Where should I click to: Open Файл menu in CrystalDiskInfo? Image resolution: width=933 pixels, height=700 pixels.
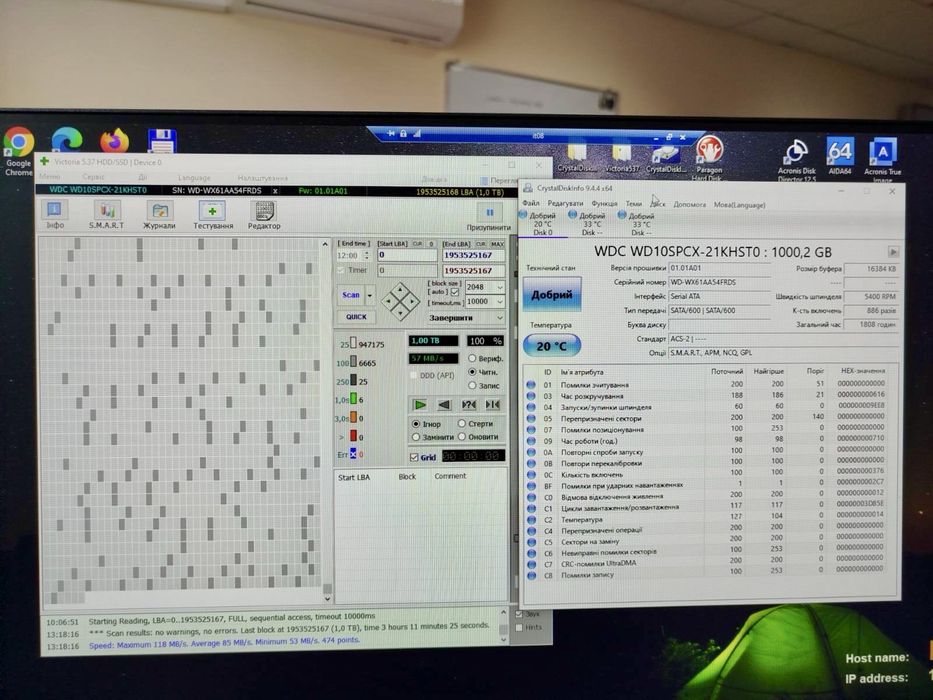(x=531, y=203)
